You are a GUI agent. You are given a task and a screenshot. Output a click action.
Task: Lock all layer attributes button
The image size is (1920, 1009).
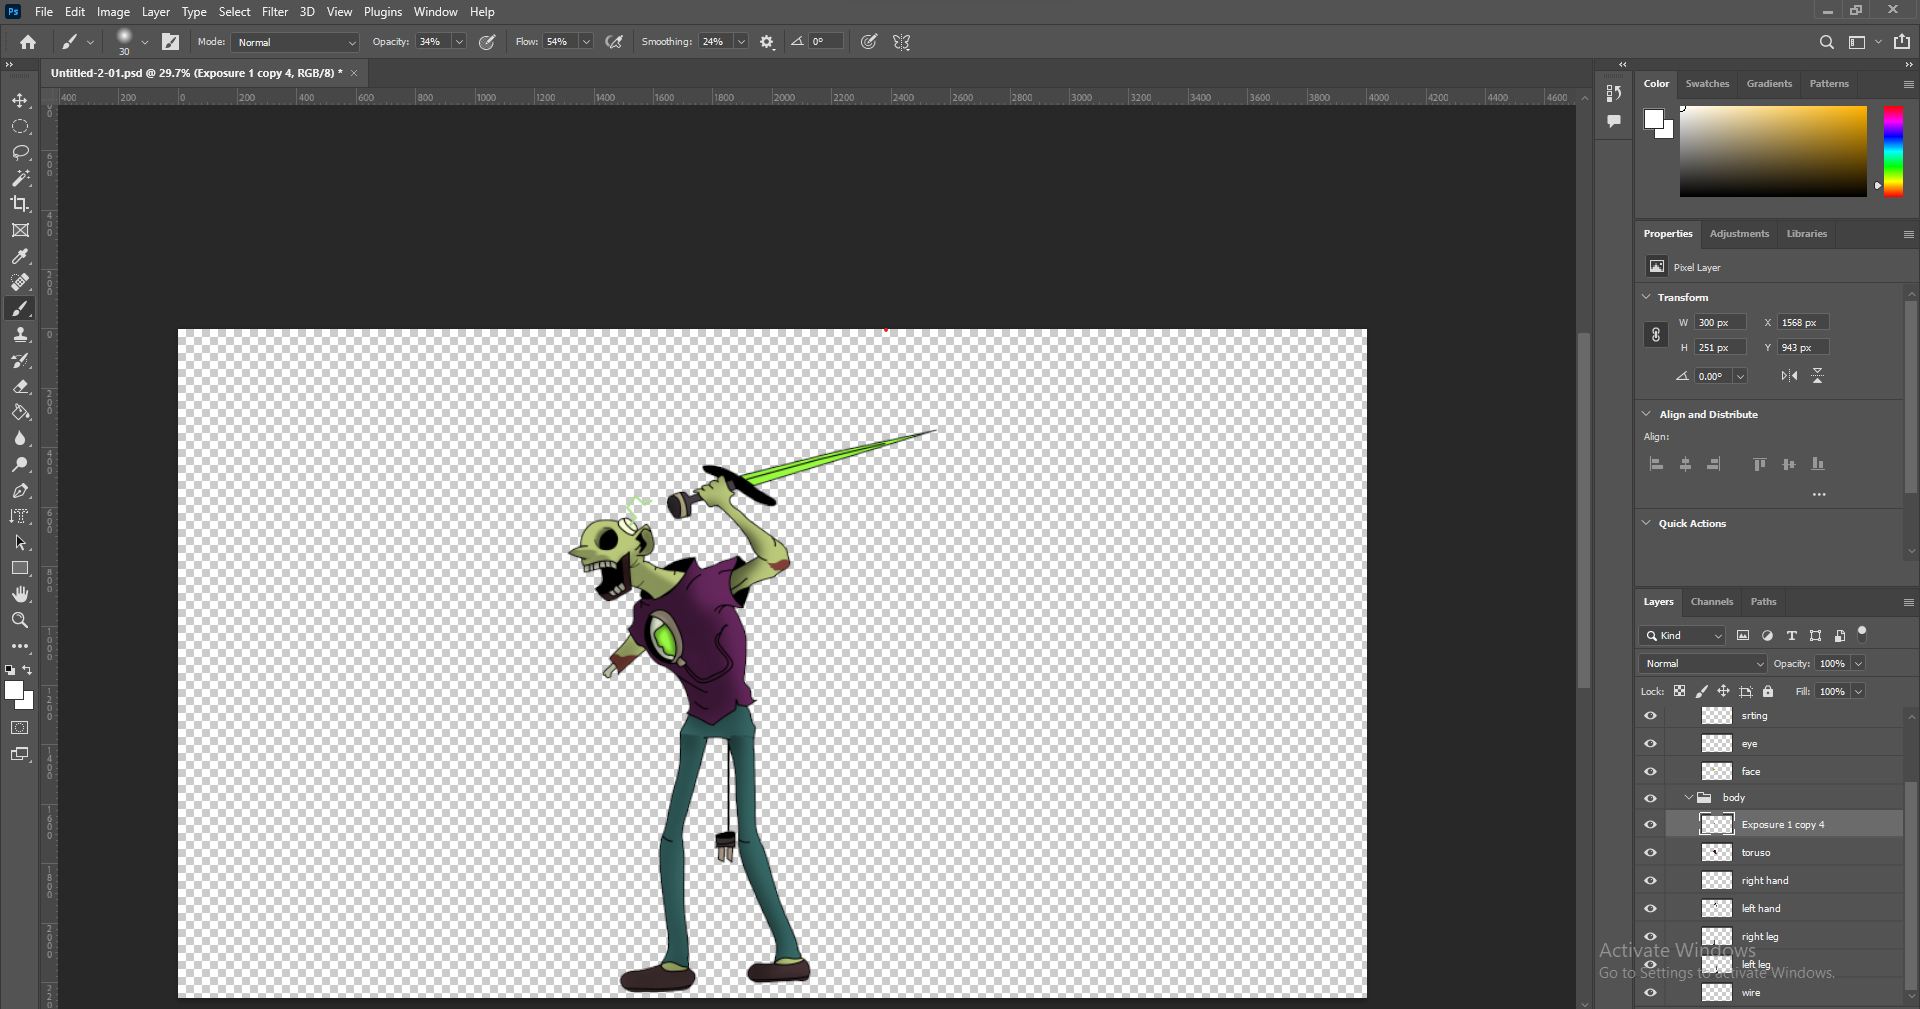pos(1768,692)
